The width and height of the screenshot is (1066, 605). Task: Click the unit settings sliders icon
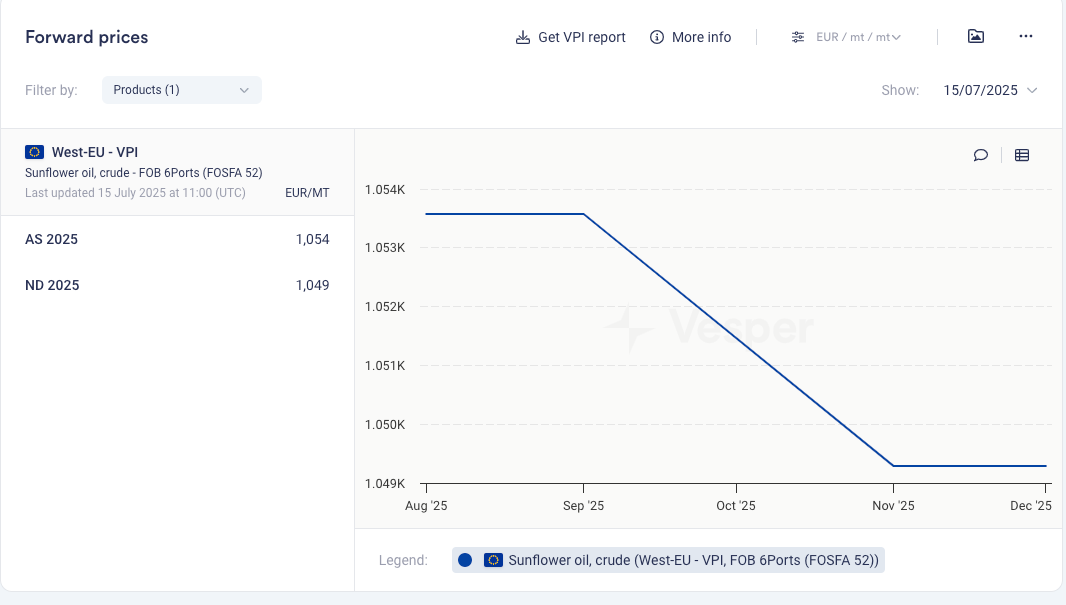(x=797, y=37)
